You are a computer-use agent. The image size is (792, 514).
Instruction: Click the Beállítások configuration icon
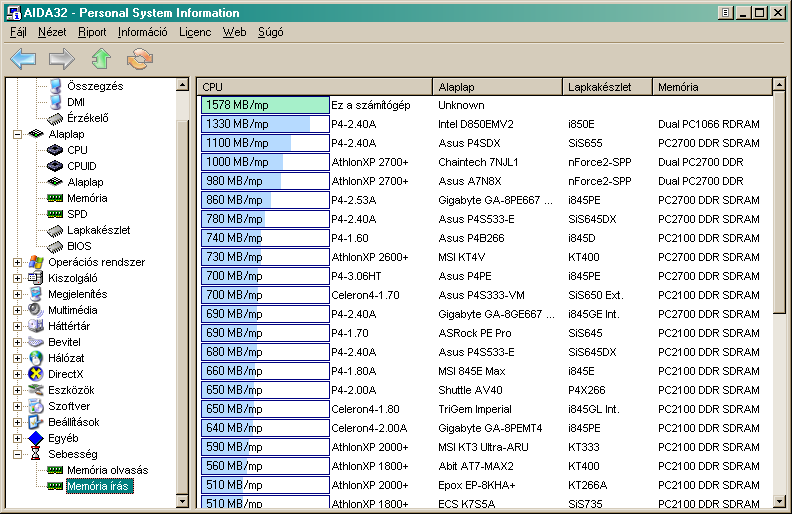(36, 422)
